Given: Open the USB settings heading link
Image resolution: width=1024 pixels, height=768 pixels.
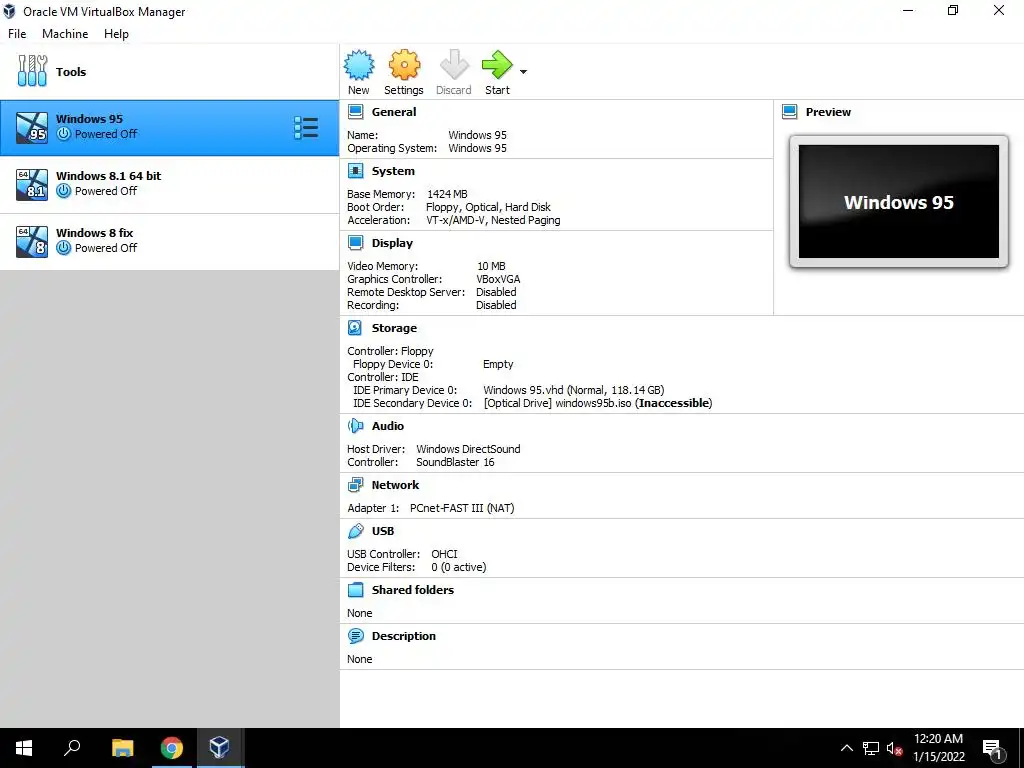Looking at the screenshot, I should [x=383, y=531].
